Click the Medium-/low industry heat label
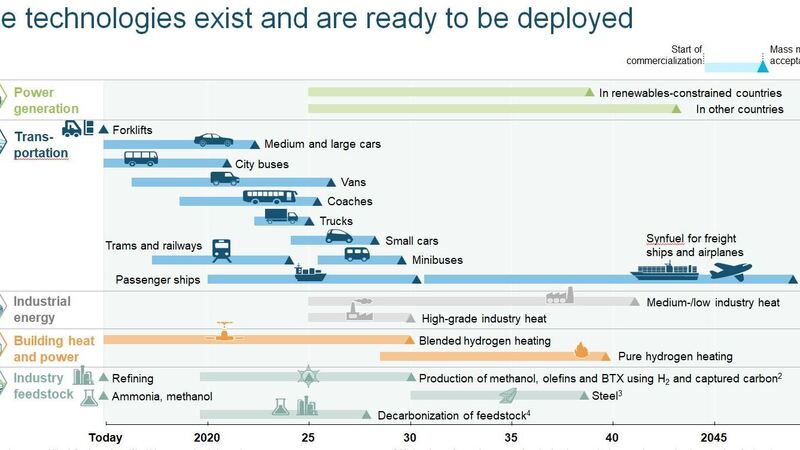 point(713,303)
